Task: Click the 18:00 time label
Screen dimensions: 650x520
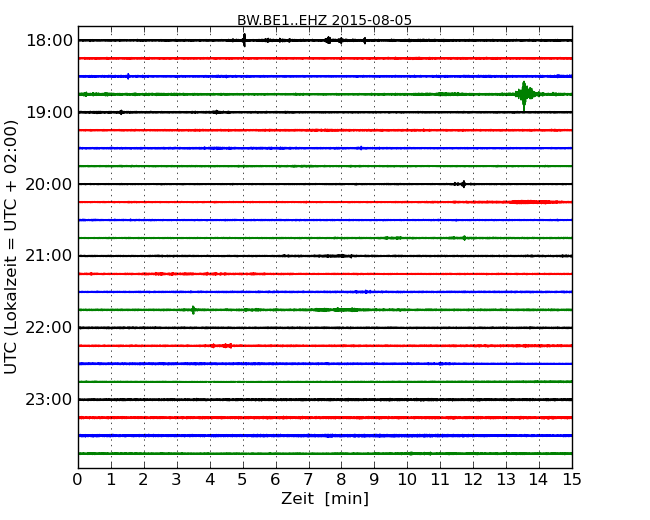Action: (49, 41)
